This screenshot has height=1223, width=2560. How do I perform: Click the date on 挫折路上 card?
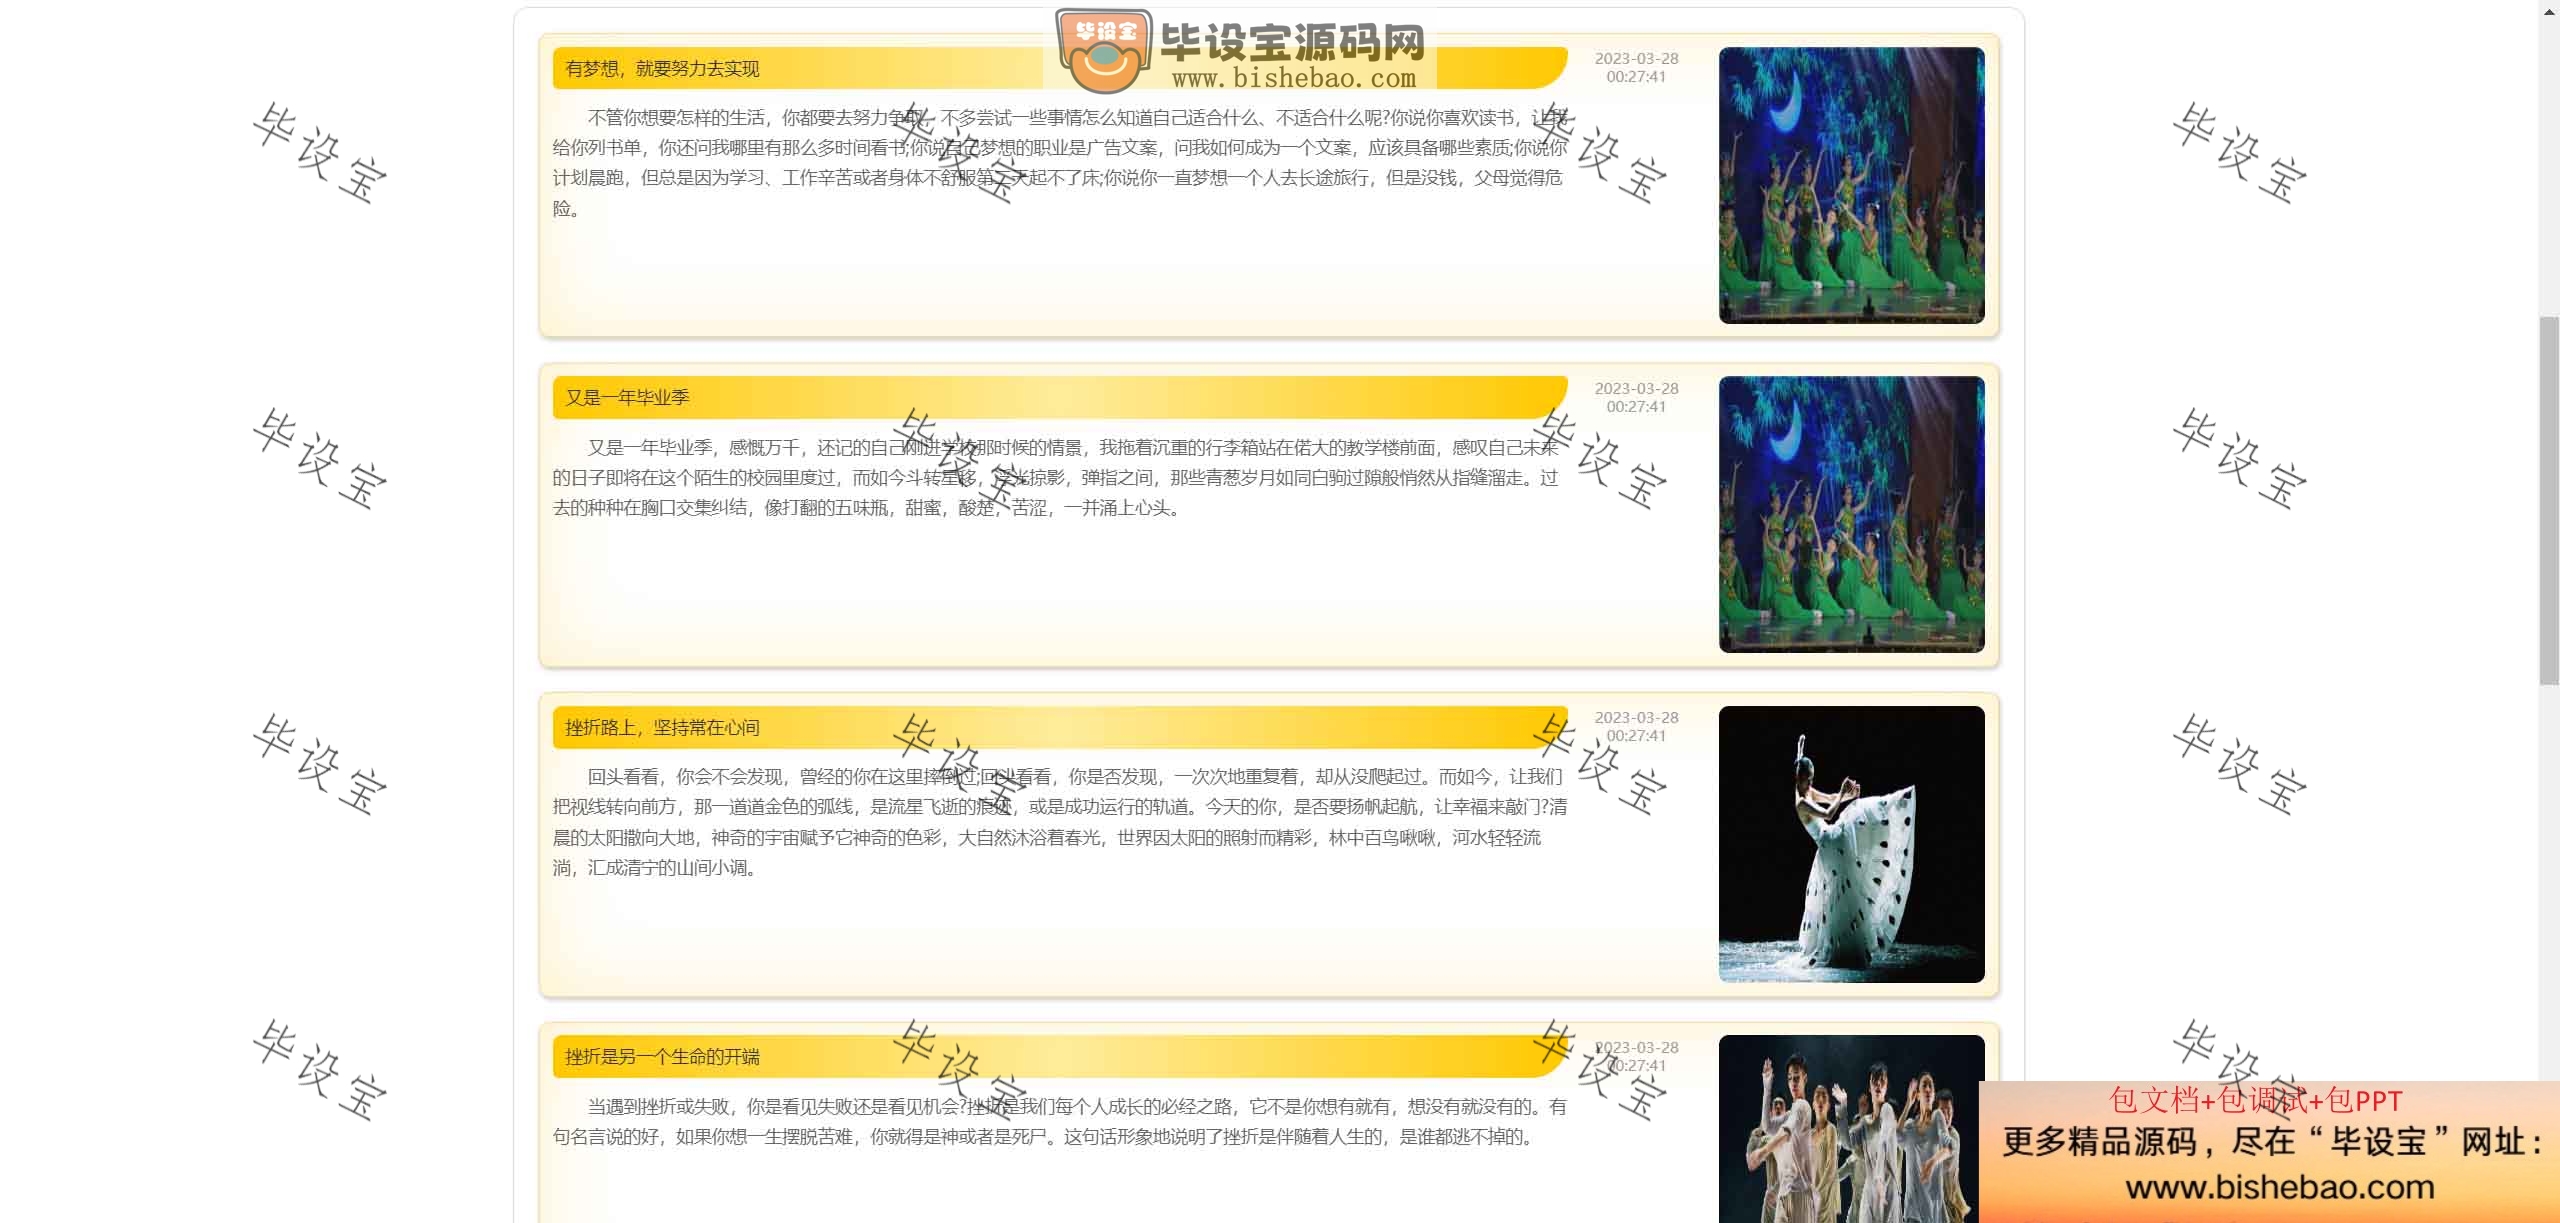click(1636, 727)
